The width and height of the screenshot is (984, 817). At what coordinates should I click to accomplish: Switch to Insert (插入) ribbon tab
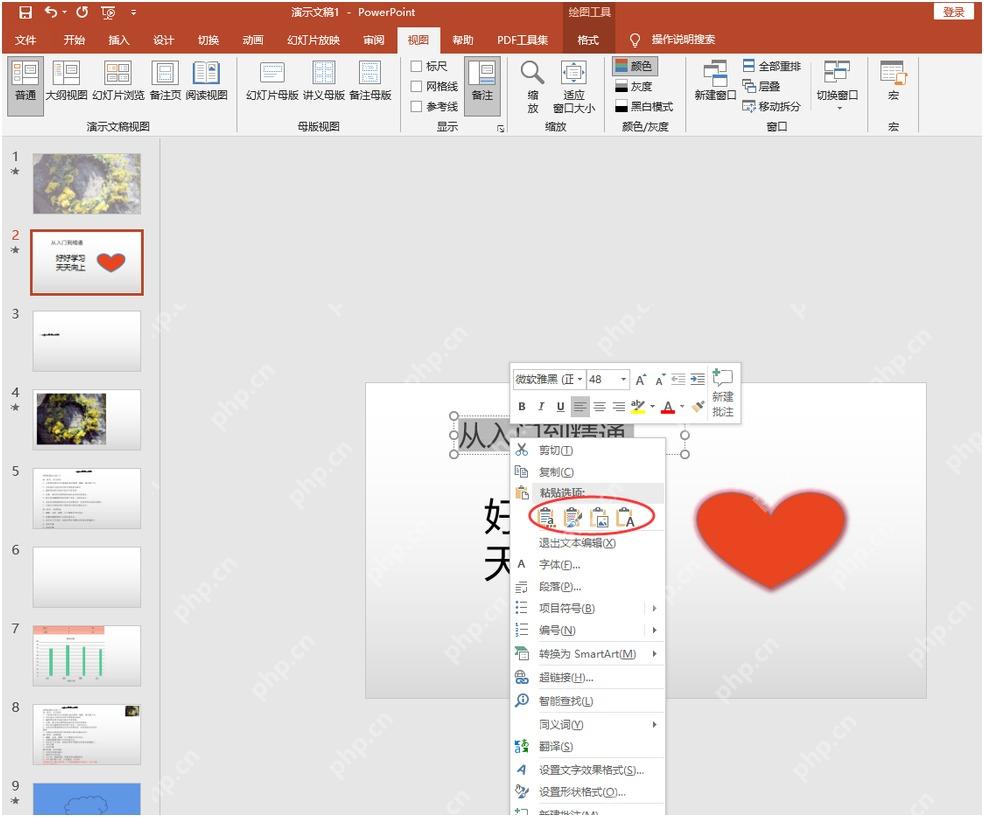point(119,40)
